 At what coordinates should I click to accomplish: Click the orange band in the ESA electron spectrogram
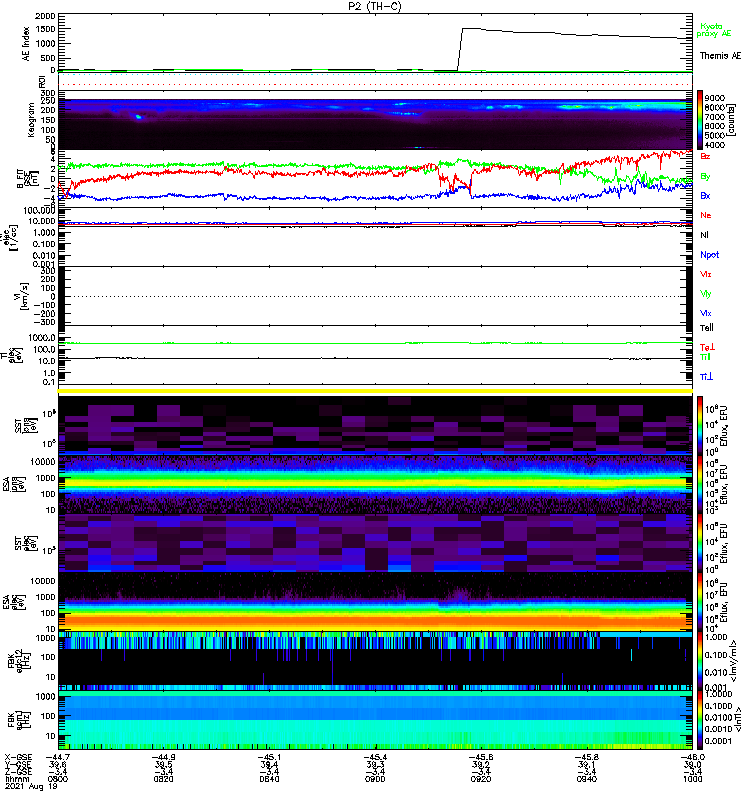375,620
